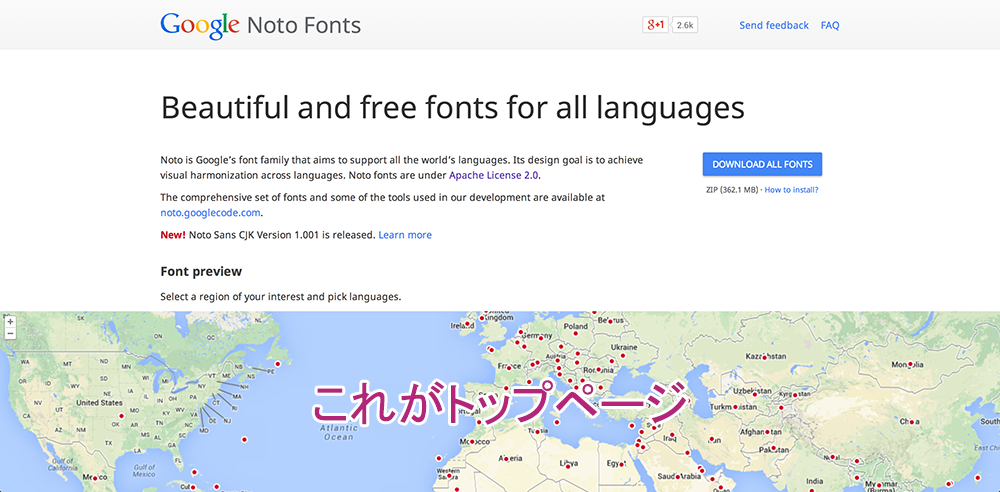The width and height of the screenshot is (1000, 492).
Task: Select the red marker on Turkmenistan
Action: 735,406
